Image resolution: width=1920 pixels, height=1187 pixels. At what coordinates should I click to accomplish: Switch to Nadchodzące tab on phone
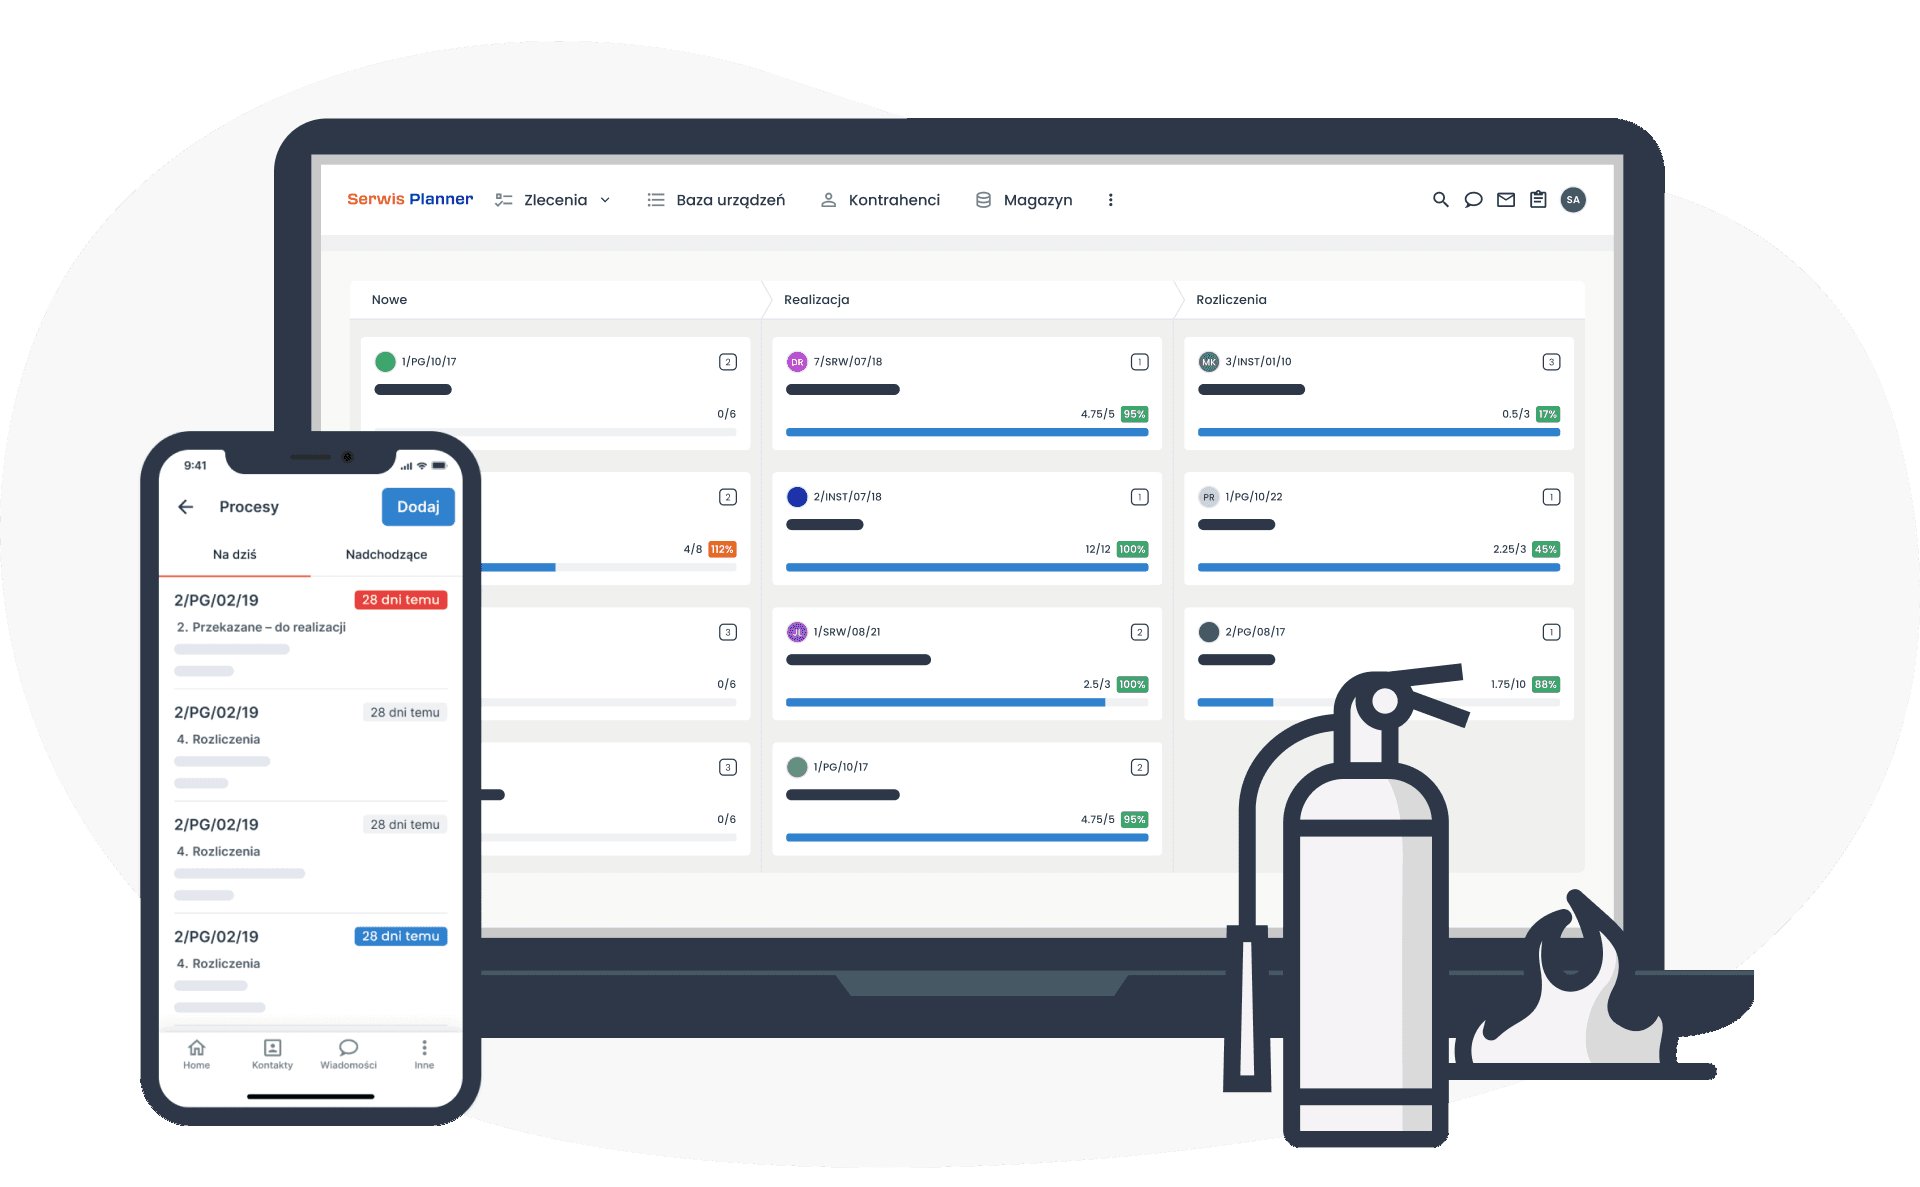[x=386, y=554]
